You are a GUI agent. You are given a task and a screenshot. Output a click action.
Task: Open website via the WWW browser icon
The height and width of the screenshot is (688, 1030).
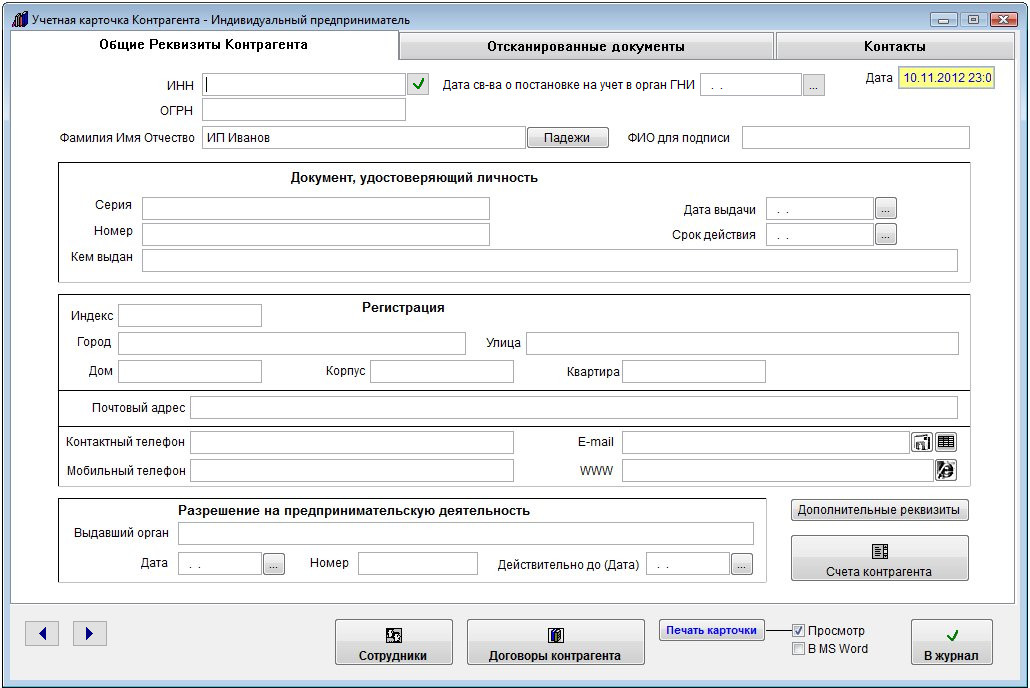coord(946,470)
